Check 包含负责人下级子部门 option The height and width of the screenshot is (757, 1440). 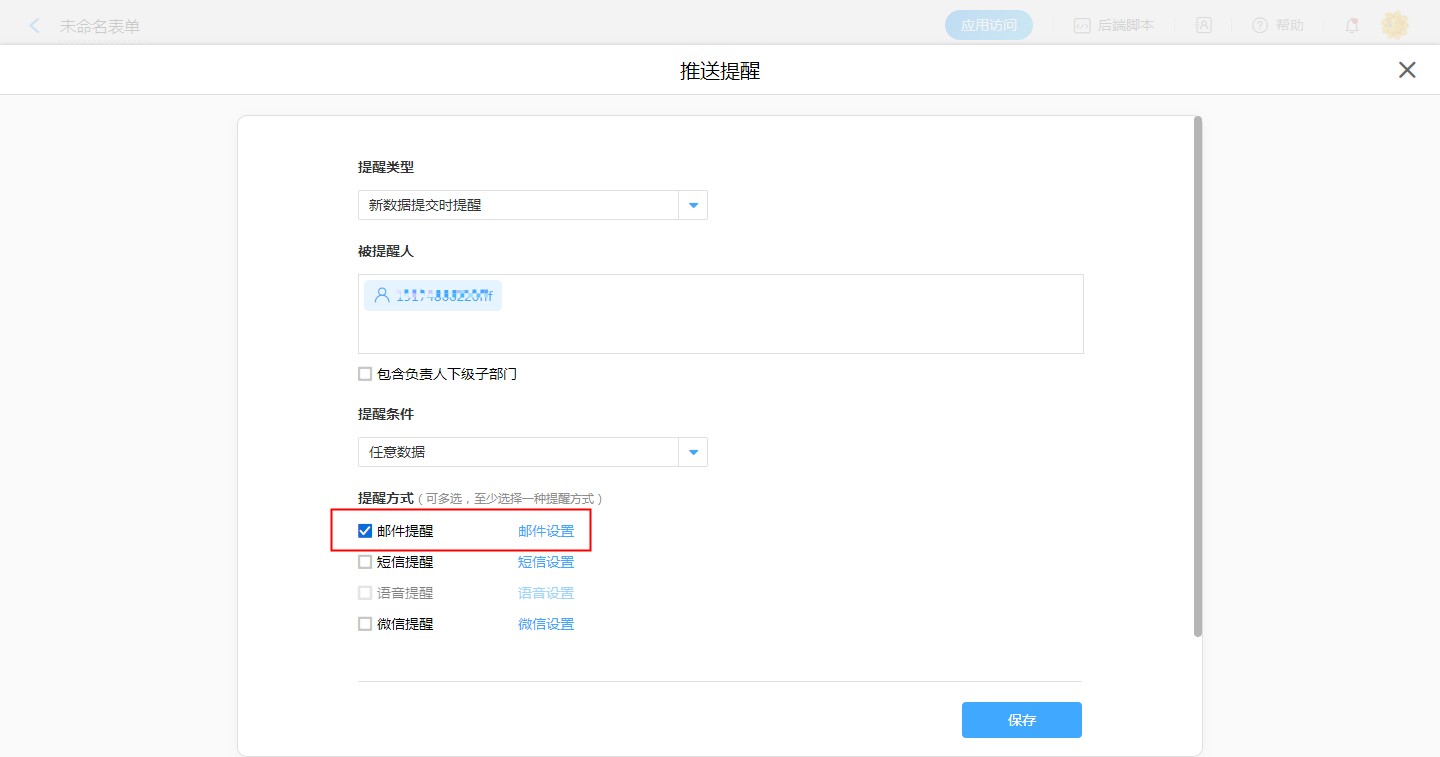tap(365, 374)
